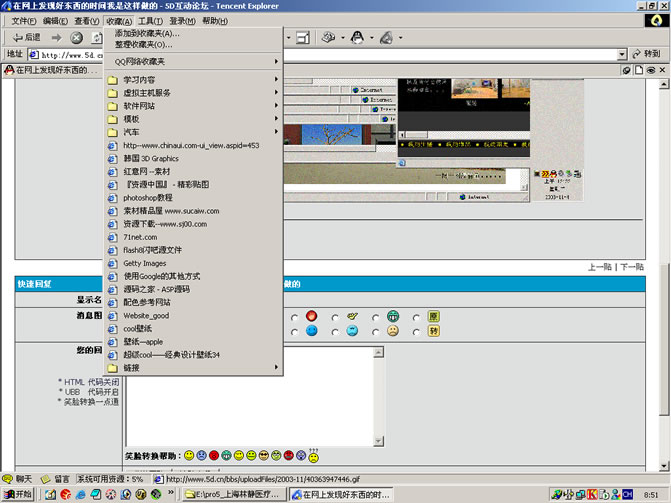Screen dimensions: 671x503
Task: Click the 在网上发现好东西的 browser tab
Action: pos(53,70)
